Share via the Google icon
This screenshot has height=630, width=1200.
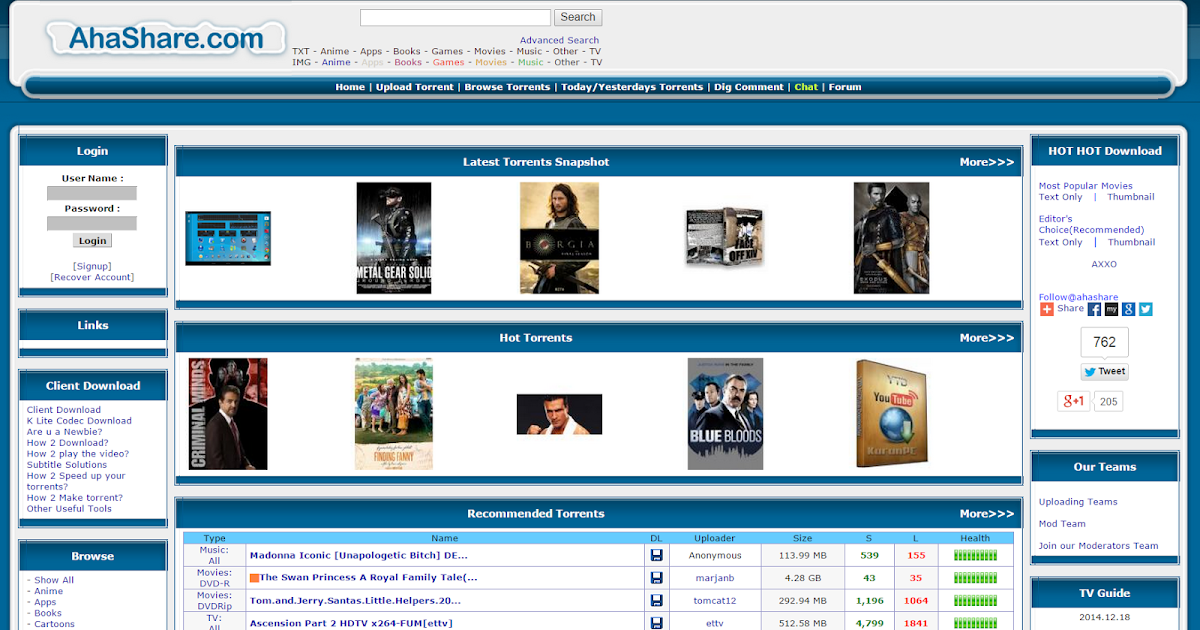(x=1128, y=309)
